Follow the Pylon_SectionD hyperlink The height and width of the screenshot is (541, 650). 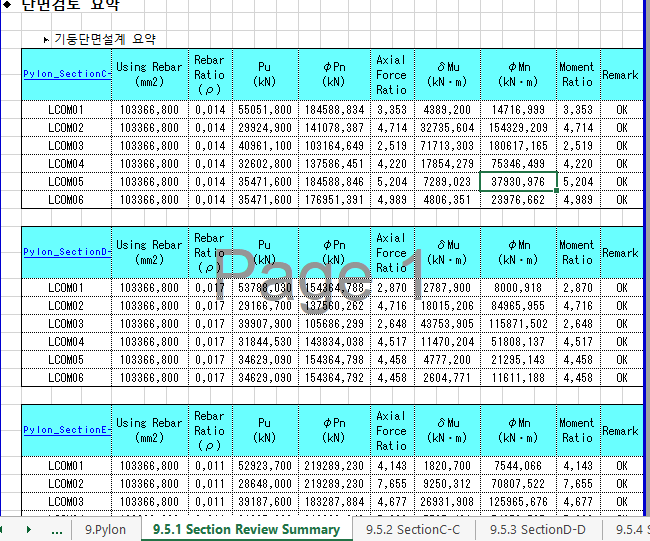pyautogui.click(x=66, y=252)
